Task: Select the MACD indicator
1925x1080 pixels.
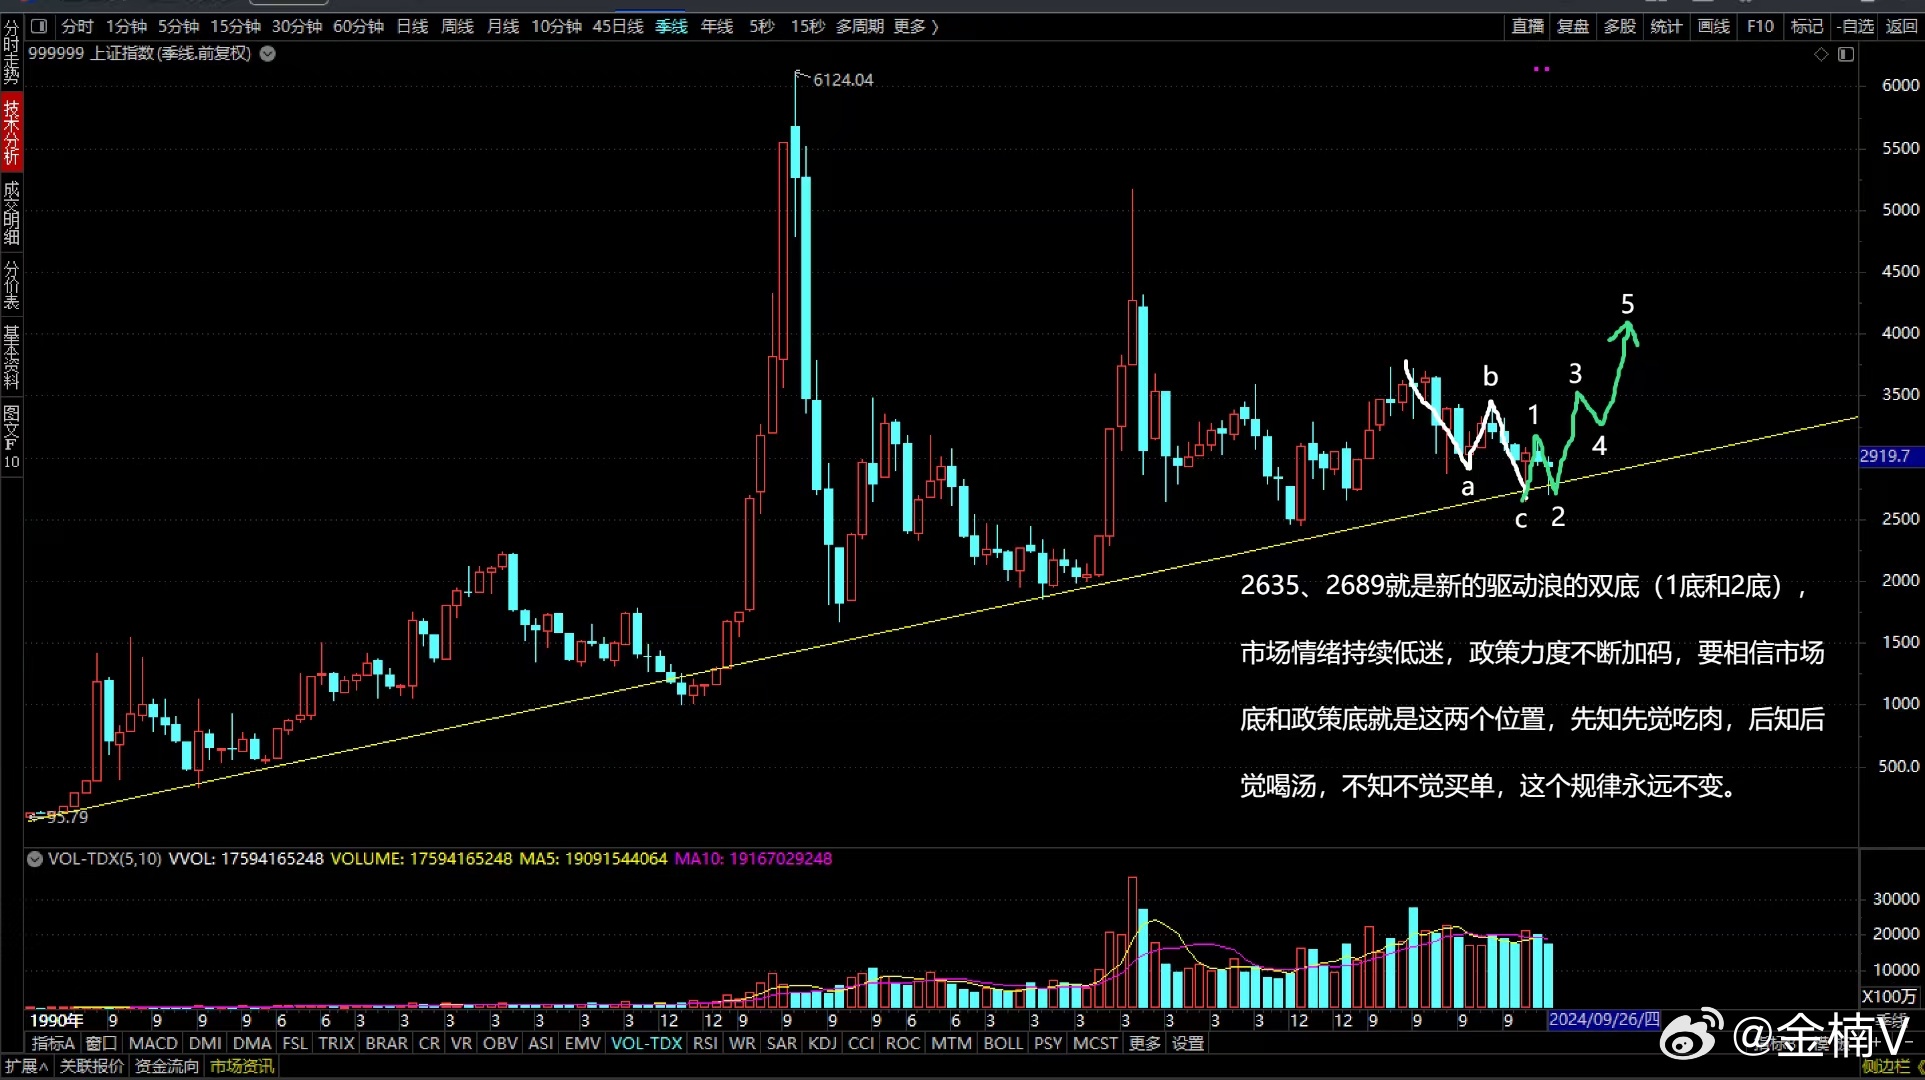Action: (x=153, y=1043)
